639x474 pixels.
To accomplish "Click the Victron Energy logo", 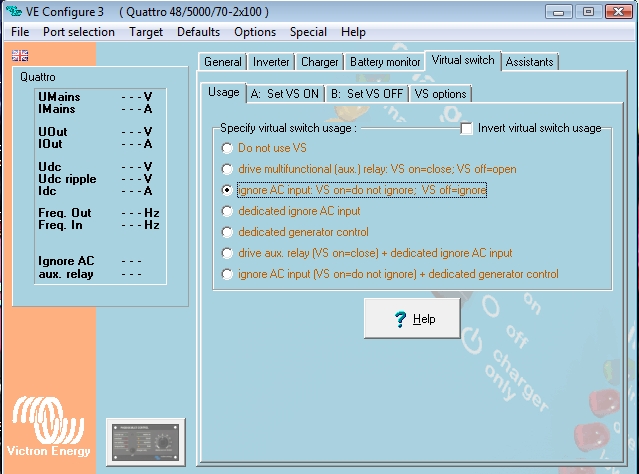I will tap(48, 427).
